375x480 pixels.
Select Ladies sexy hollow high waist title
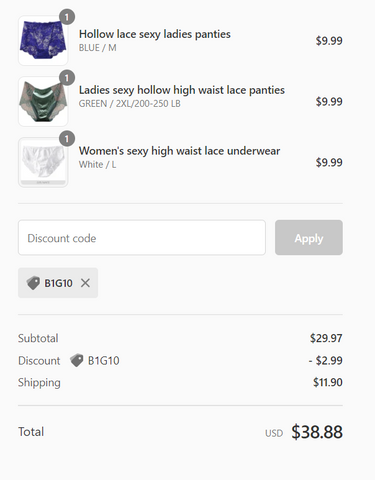(x=182, y=90)
